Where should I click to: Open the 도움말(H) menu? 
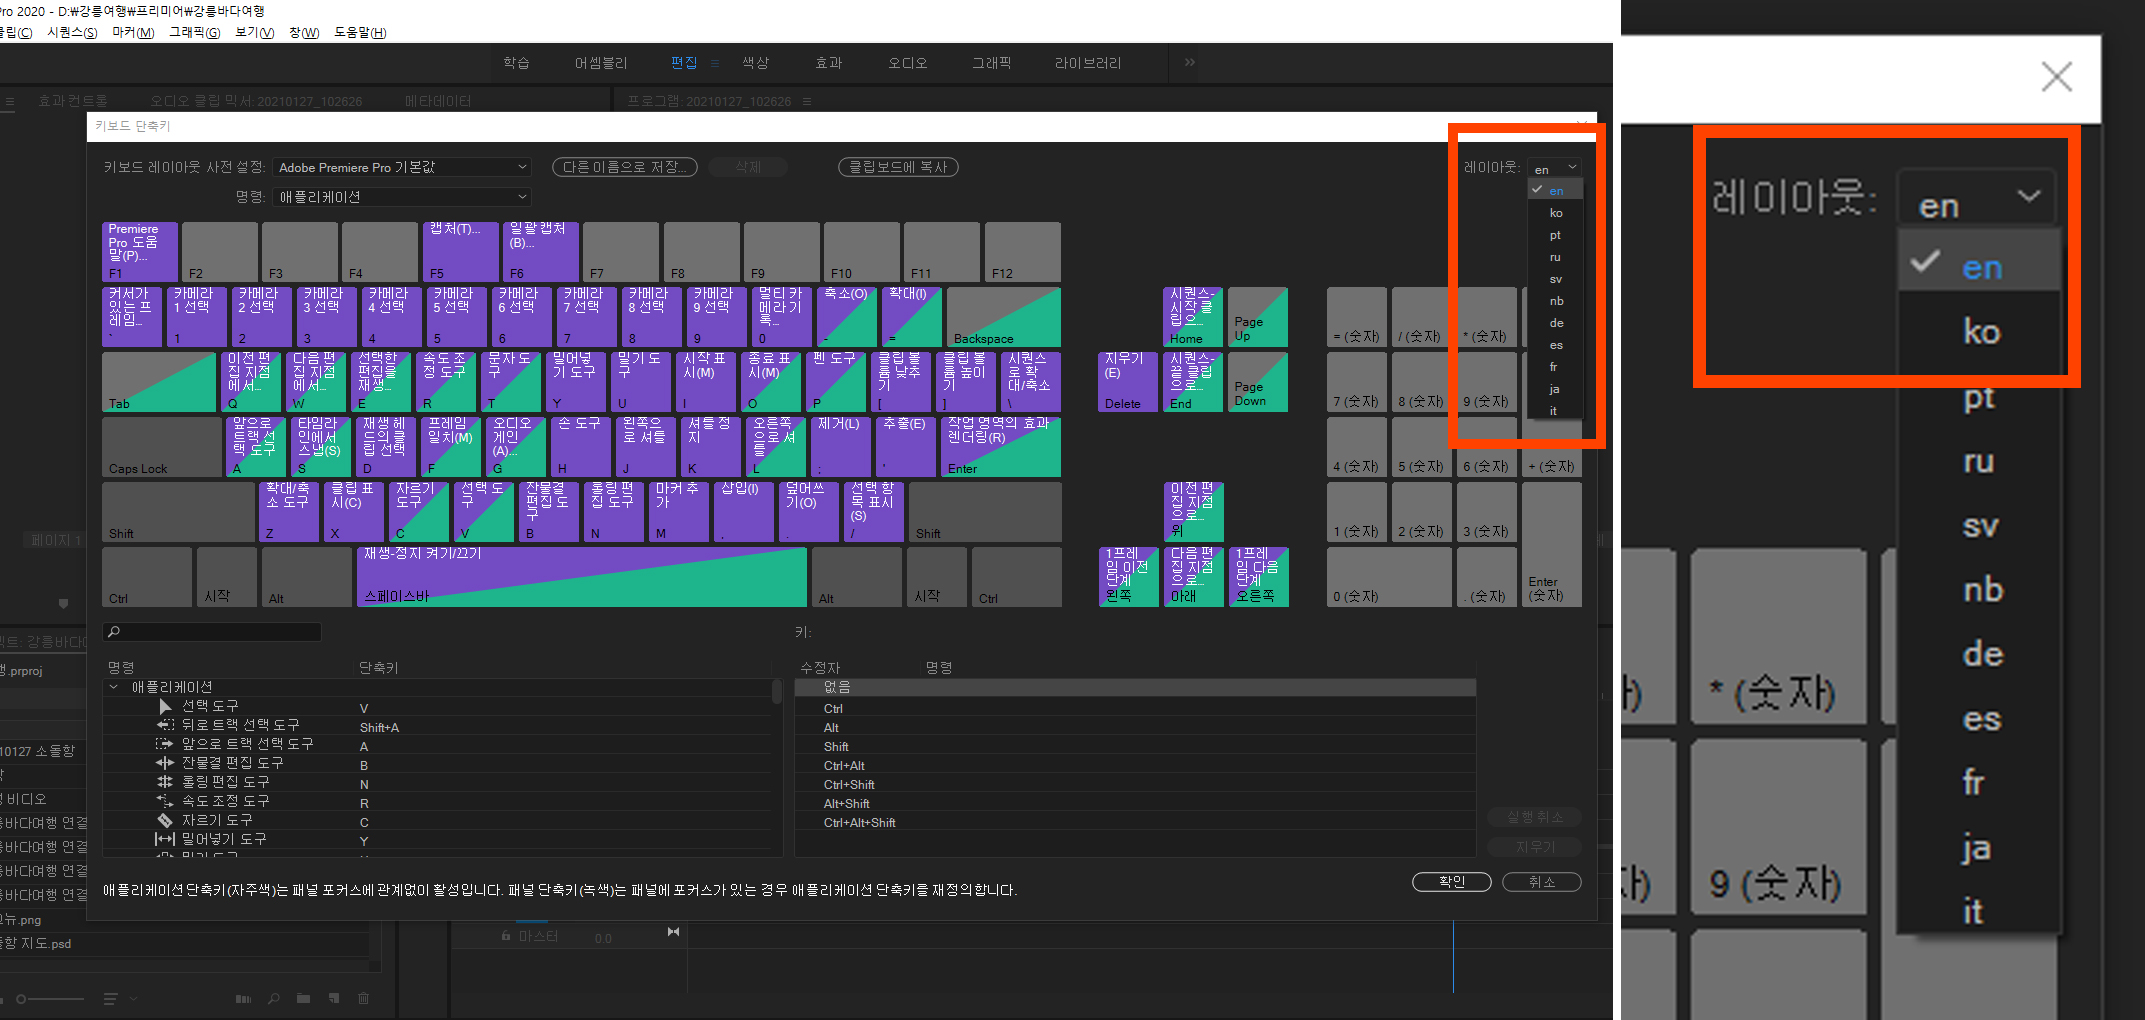[360, 32]
